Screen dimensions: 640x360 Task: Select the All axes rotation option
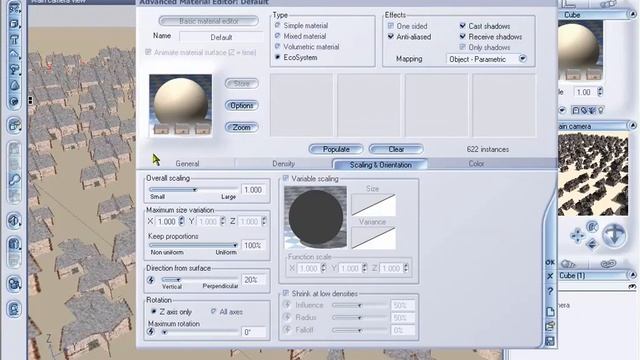pyautogui.click(x=213, y=311)
